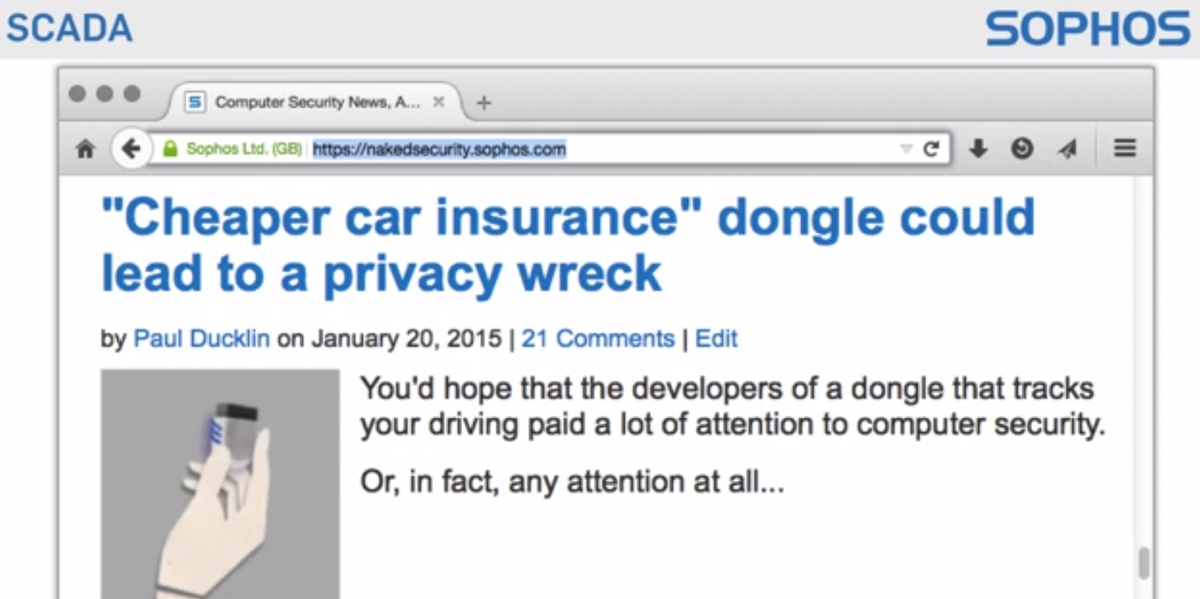Click the middle minimize window button
This screenshot has width=1200, height=599.
coord(105,93)
